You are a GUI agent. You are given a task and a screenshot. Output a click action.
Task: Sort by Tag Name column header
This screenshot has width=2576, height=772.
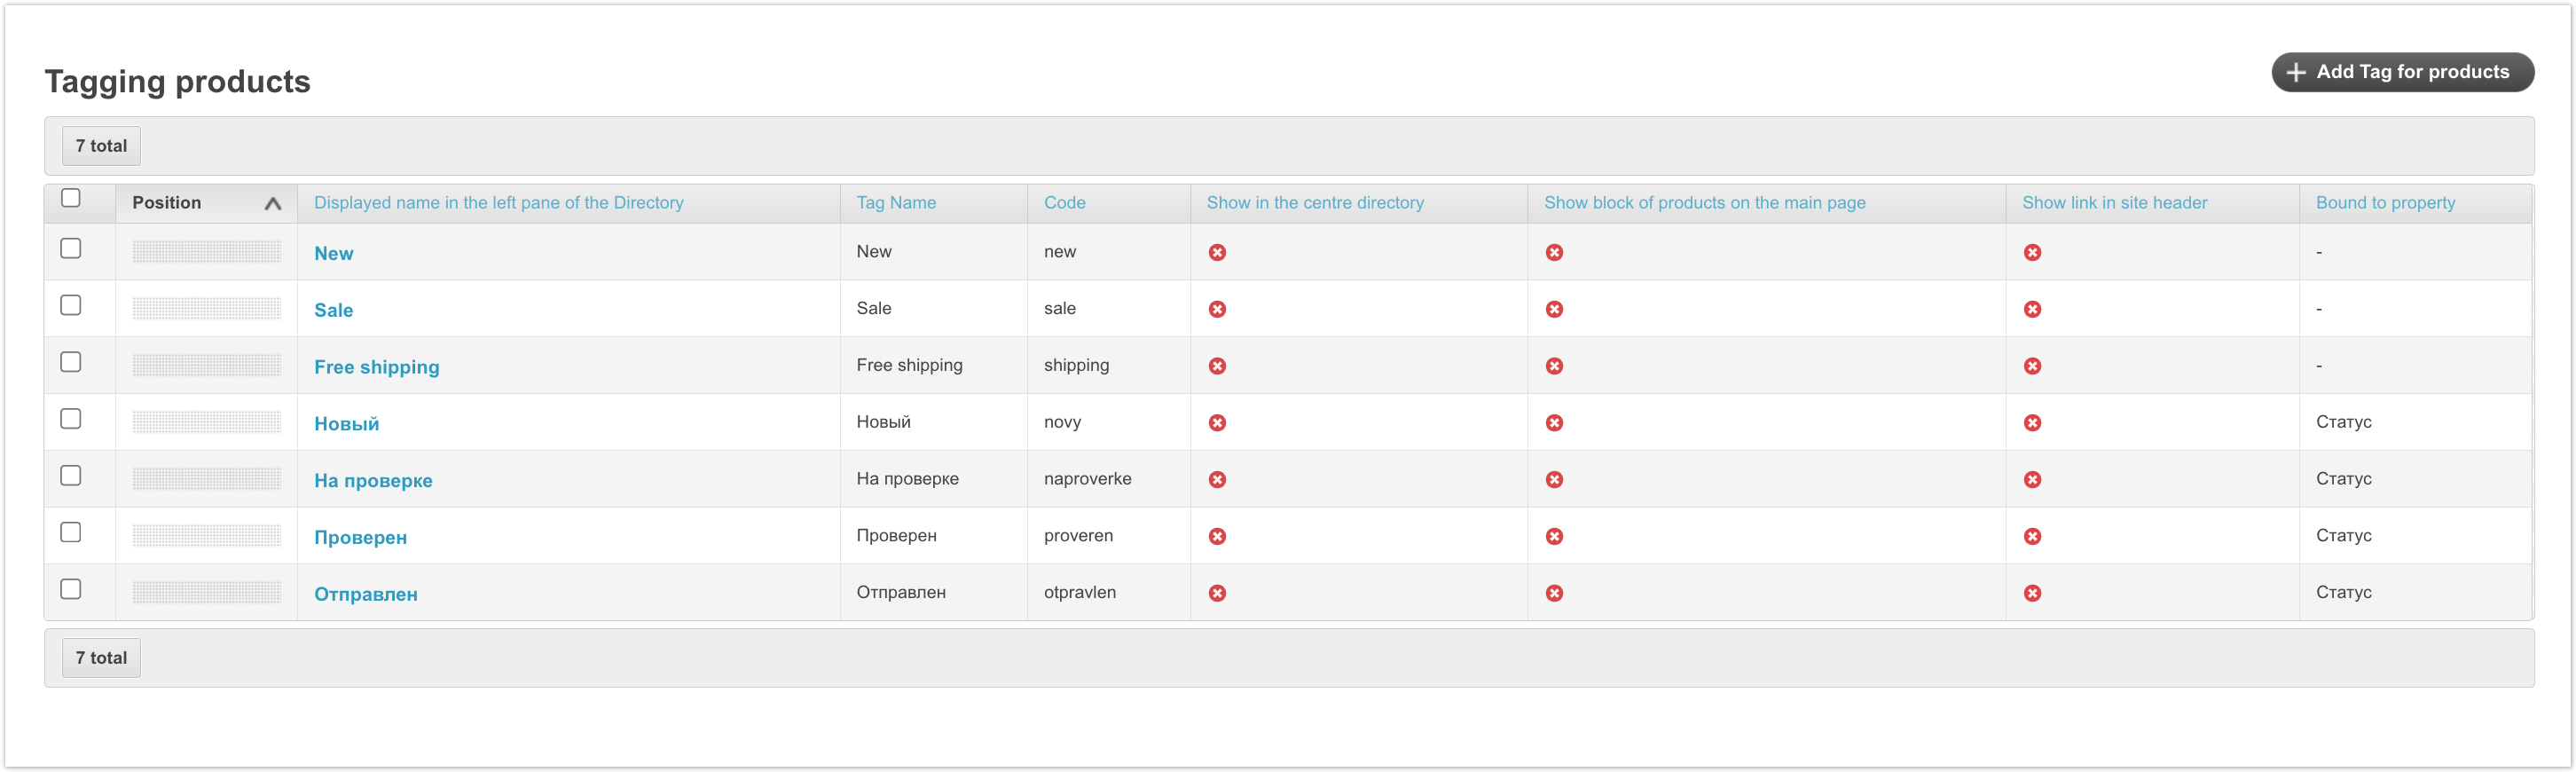pos(895,203)
